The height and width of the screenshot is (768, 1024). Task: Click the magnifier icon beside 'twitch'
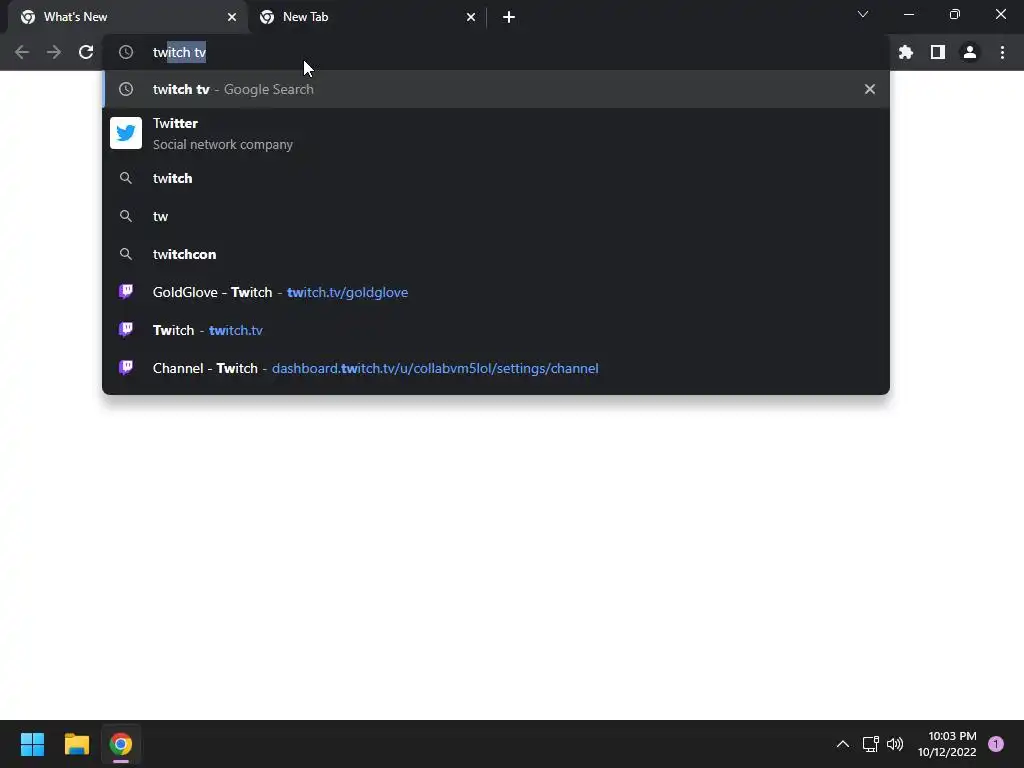tap(126, 178)
